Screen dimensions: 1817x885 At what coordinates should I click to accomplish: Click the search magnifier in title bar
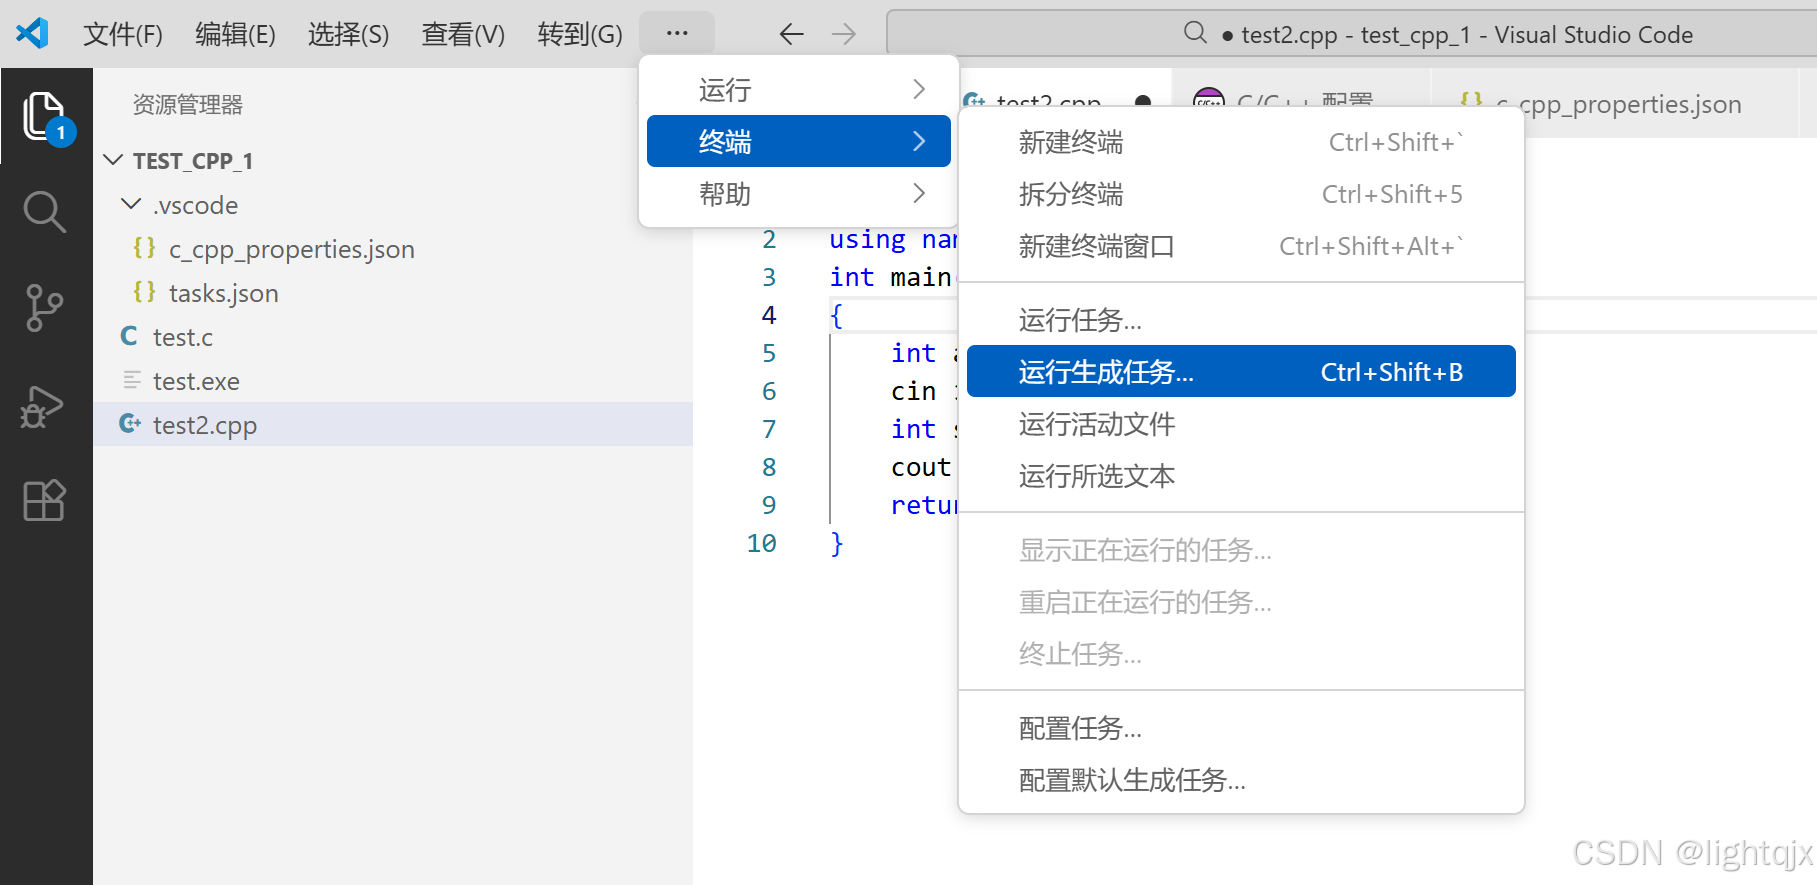click(x=1195, y=32)
